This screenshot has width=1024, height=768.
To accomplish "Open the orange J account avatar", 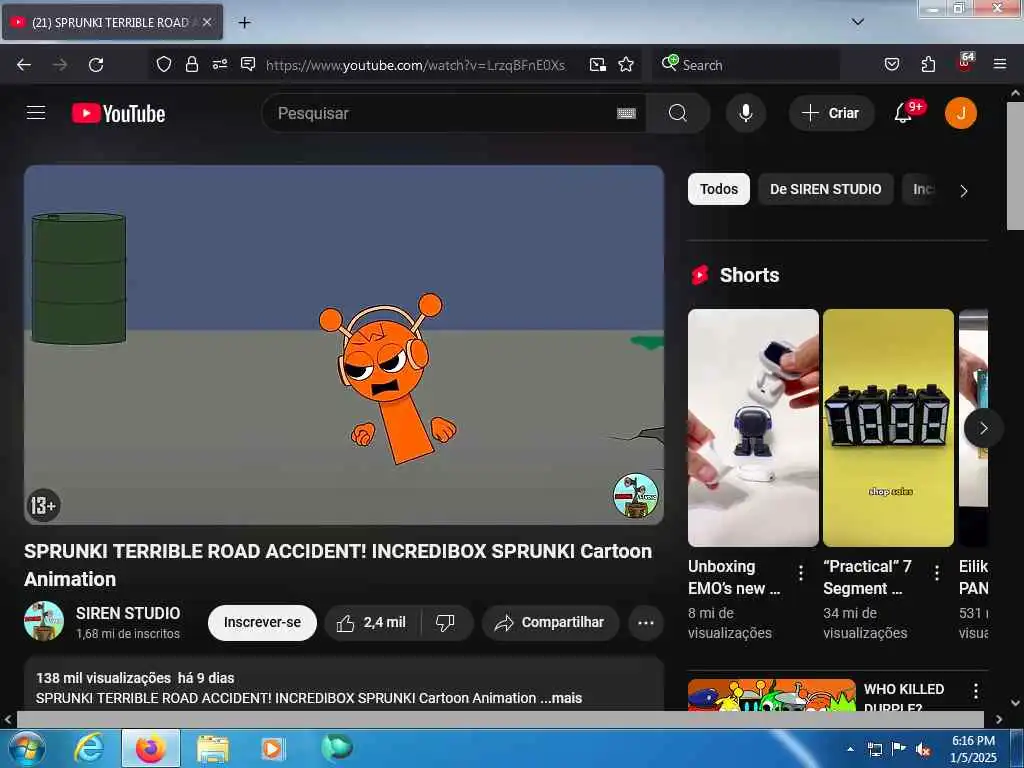I will pos(961,113).
